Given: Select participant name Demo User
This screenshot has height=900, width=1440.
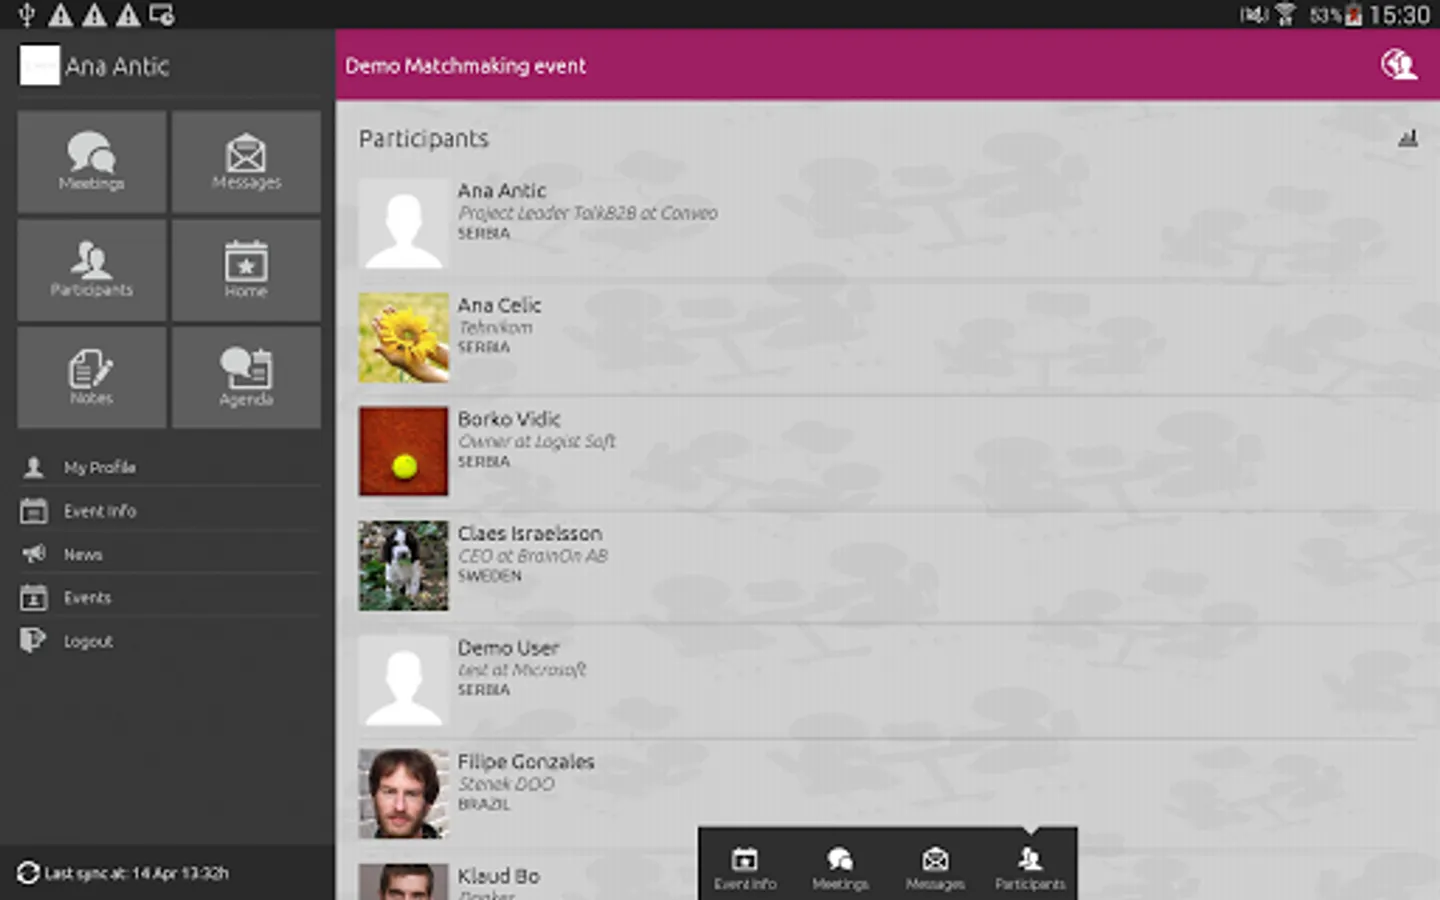Looking at the screenshot, I should tap(508, 647).
